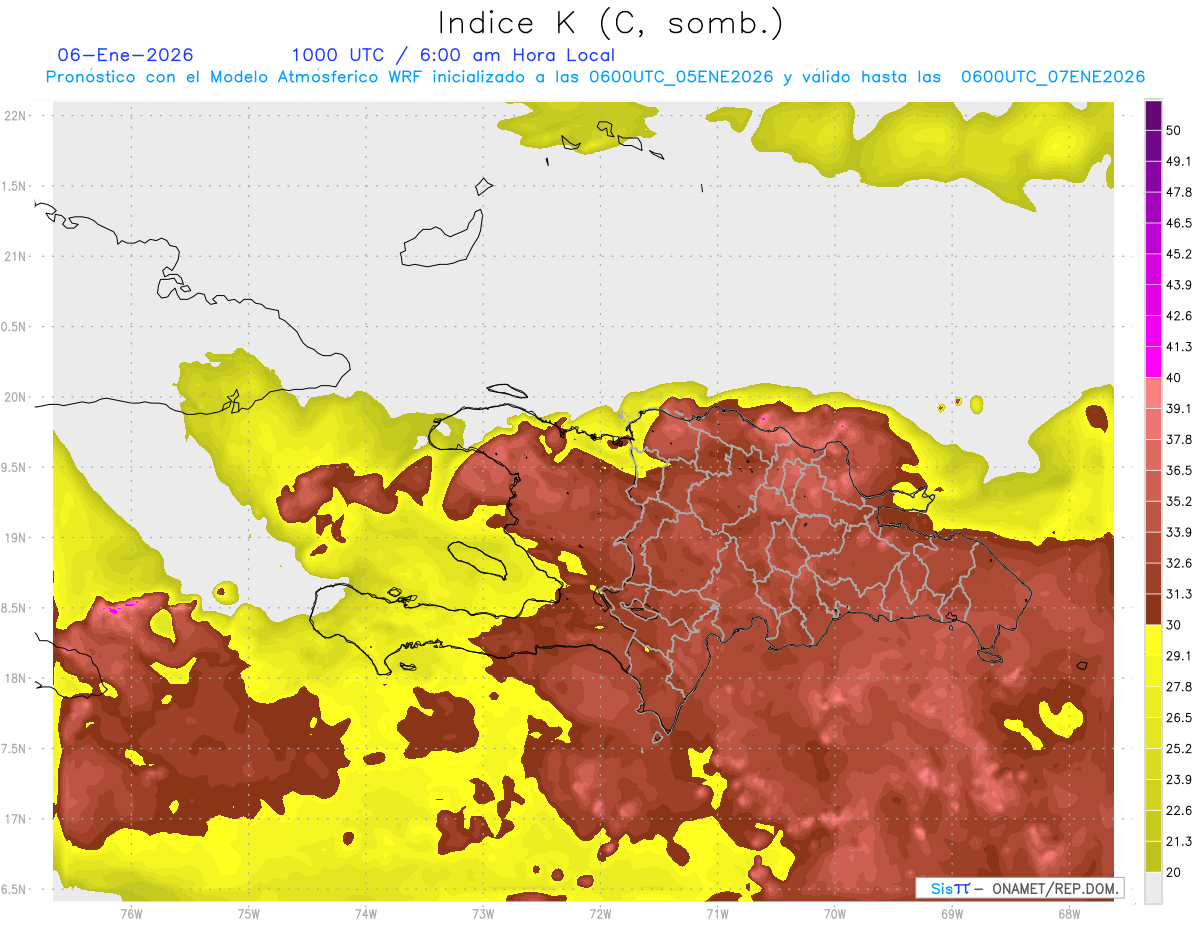Click the "36.5" color scale value
1200x927 pixels.
click(x=1179, y=471)
